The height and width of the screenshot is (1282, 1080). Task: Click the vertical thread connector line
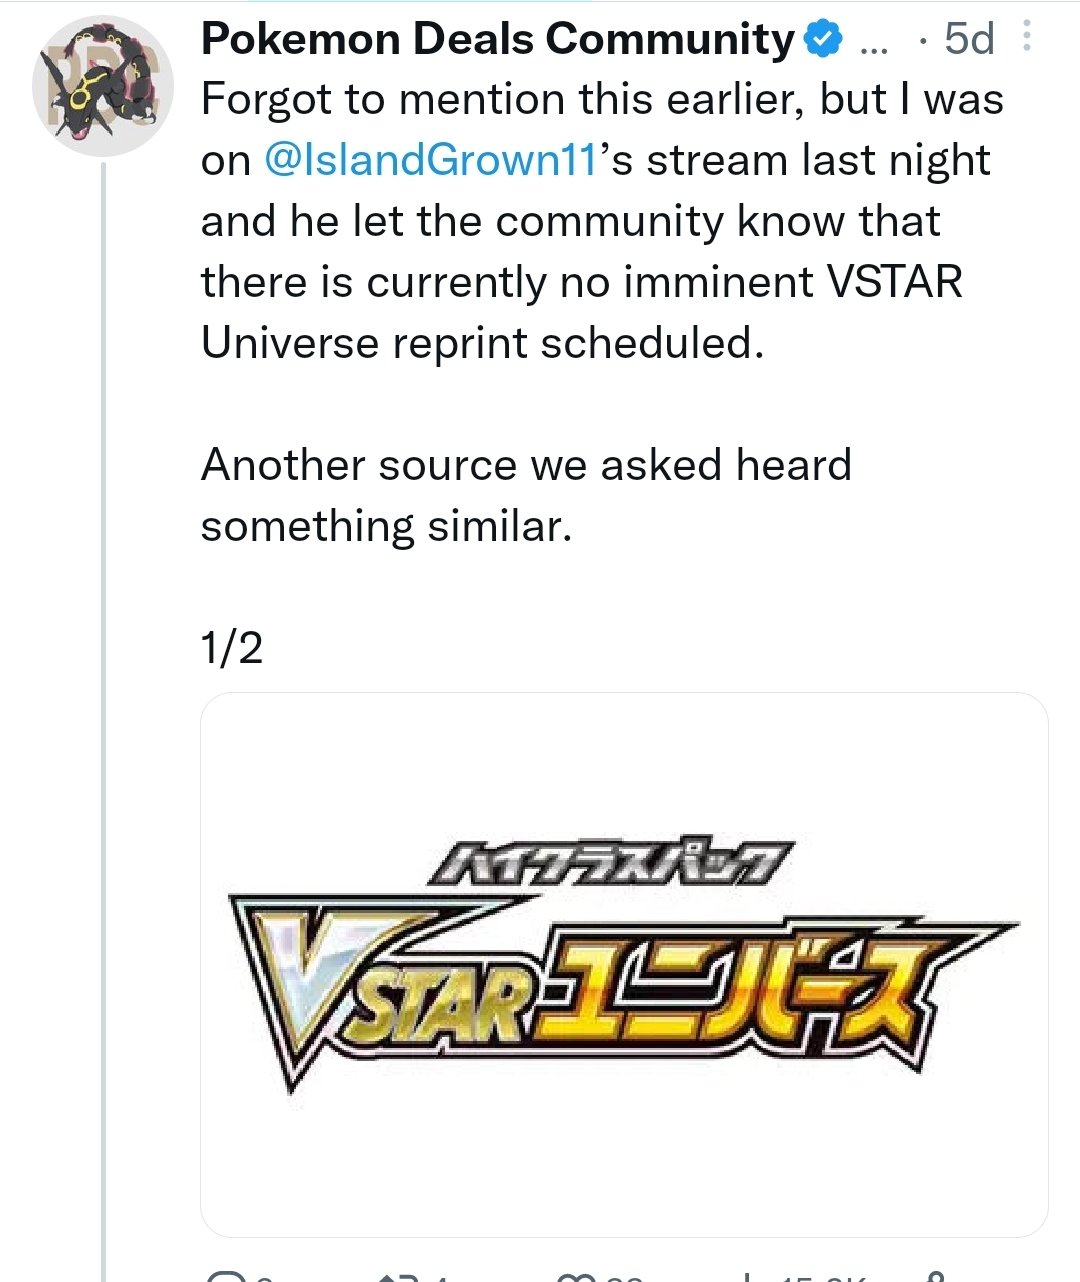pos(103,722)
